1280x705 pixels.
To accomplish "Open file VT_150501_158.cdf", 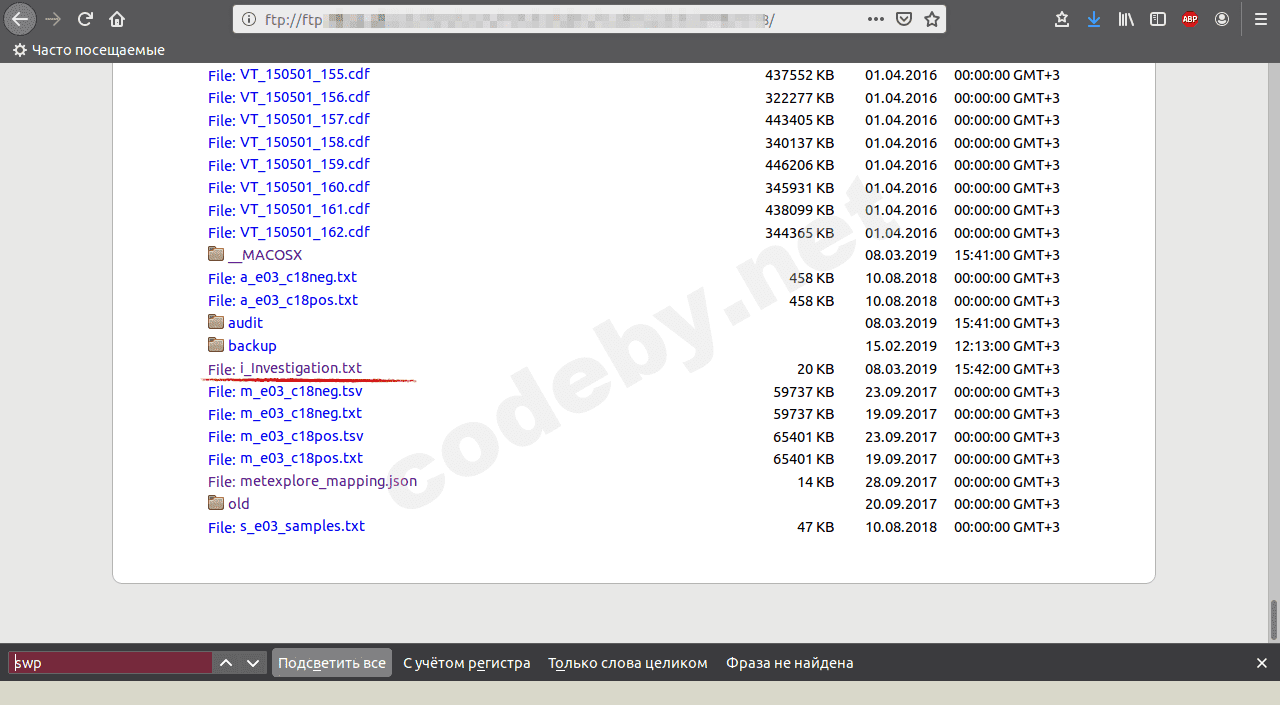I will coord(305,142).
